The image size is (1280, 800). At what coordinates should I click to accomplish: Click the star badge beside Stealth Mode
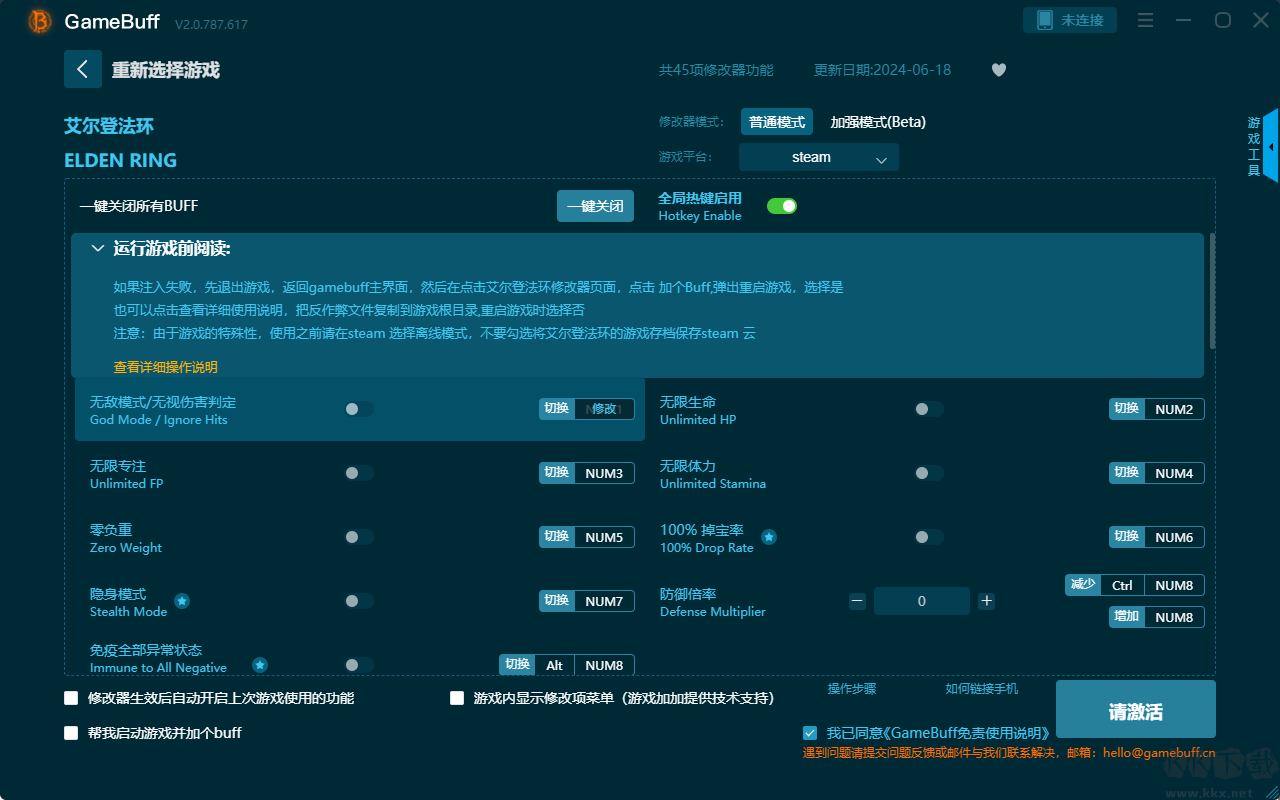(x=182, y=601)
